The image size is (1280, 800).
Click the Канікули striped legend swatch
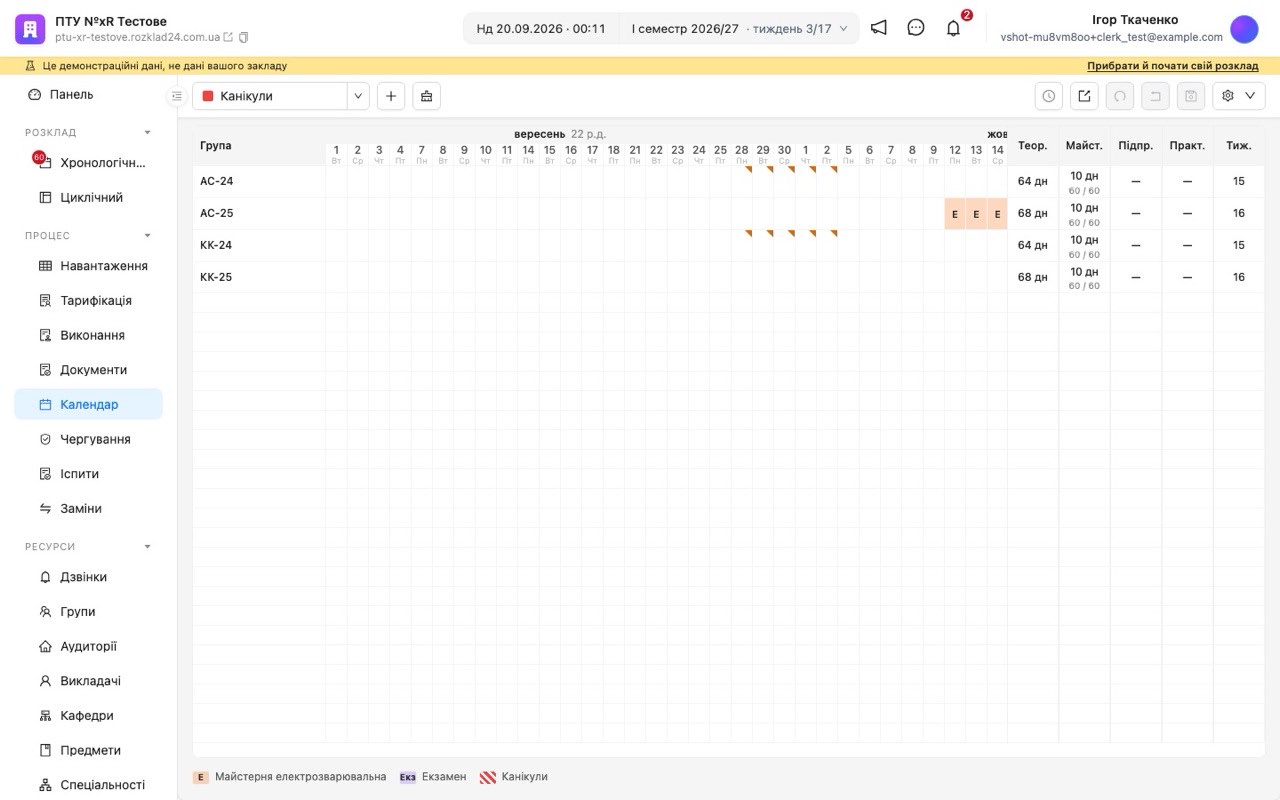coord(488,777)
